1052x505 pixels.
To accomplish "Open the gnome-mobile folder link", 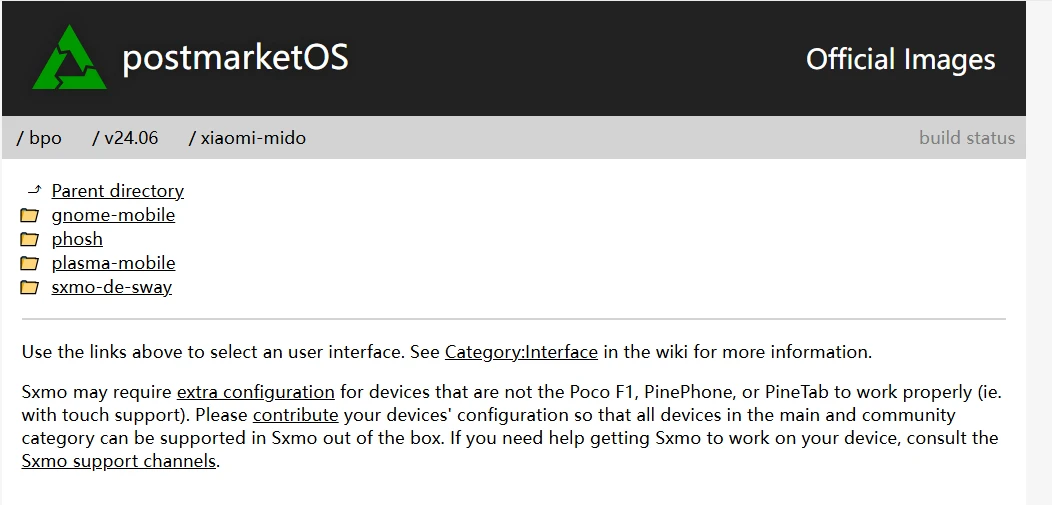I will 113,215.
